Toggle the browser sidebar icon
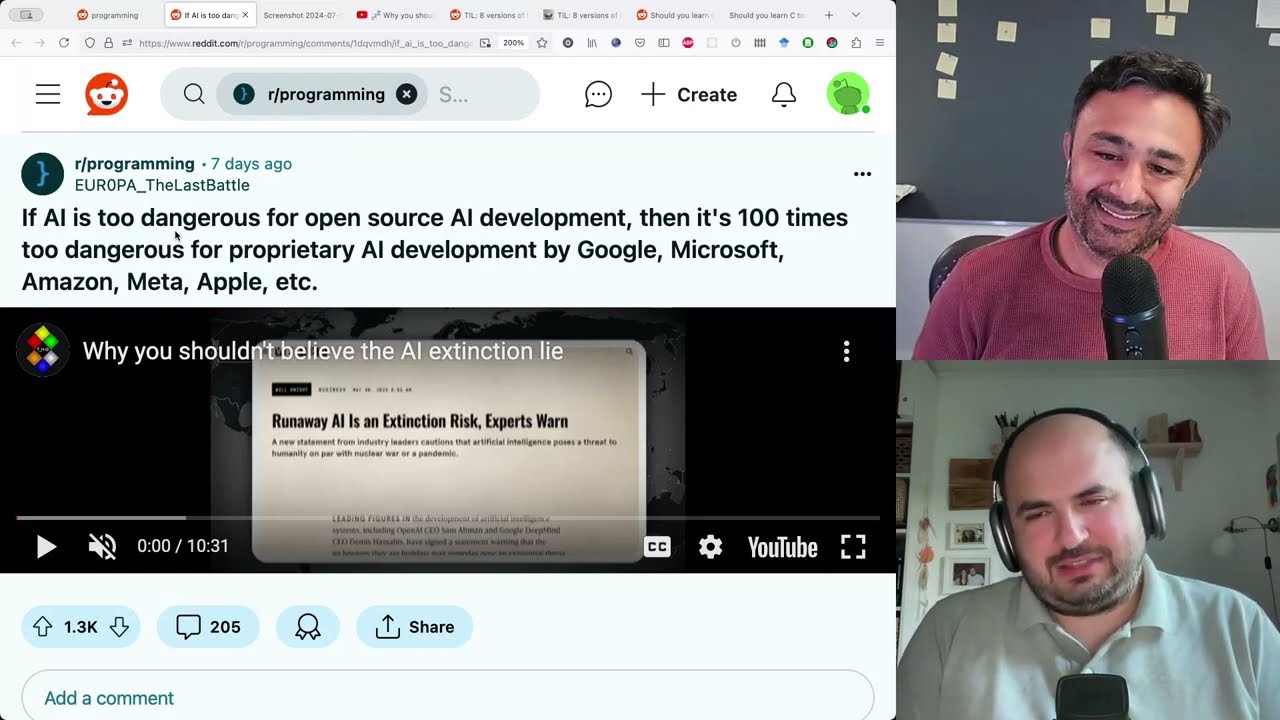 click(x=664, y=43)
